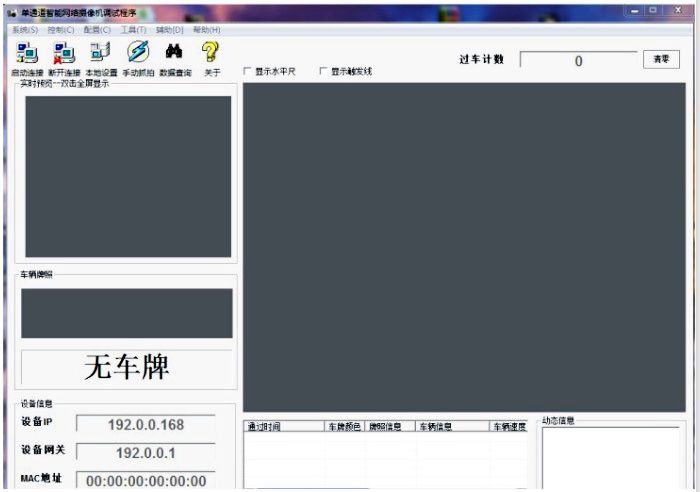Enable the 显示水平尺 checkbox

click(247, 71)
